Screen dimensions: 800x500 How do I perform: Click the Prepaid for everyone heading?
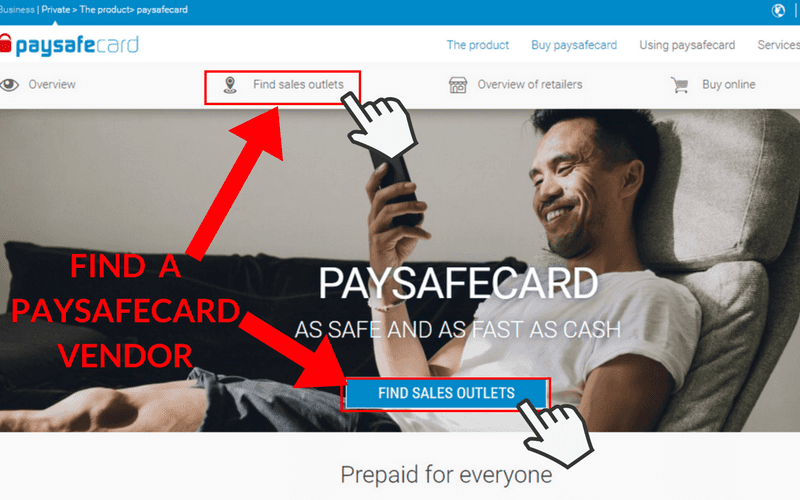click(x=446, y=475)
